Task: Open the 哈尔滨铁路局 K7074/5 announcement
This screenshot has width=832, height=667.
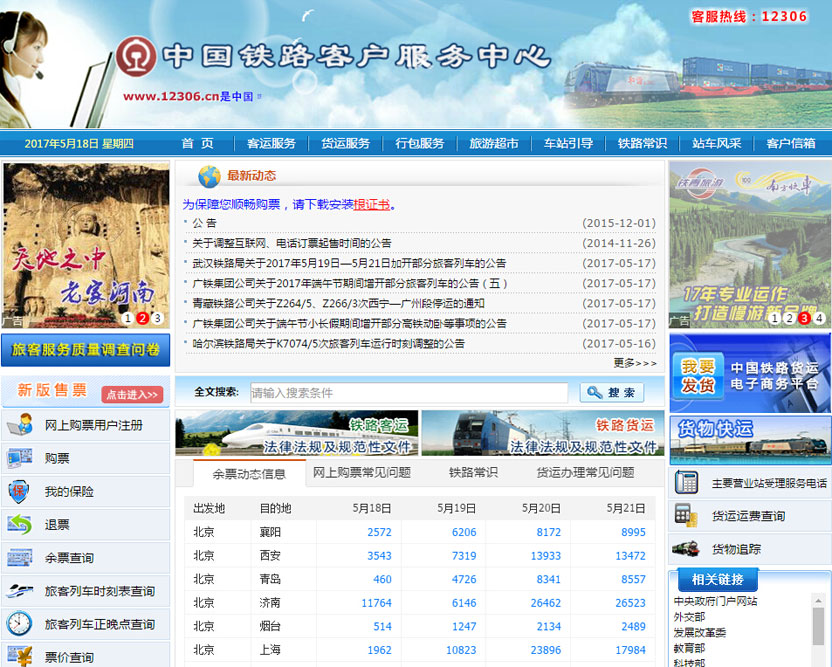Action: 328,344
